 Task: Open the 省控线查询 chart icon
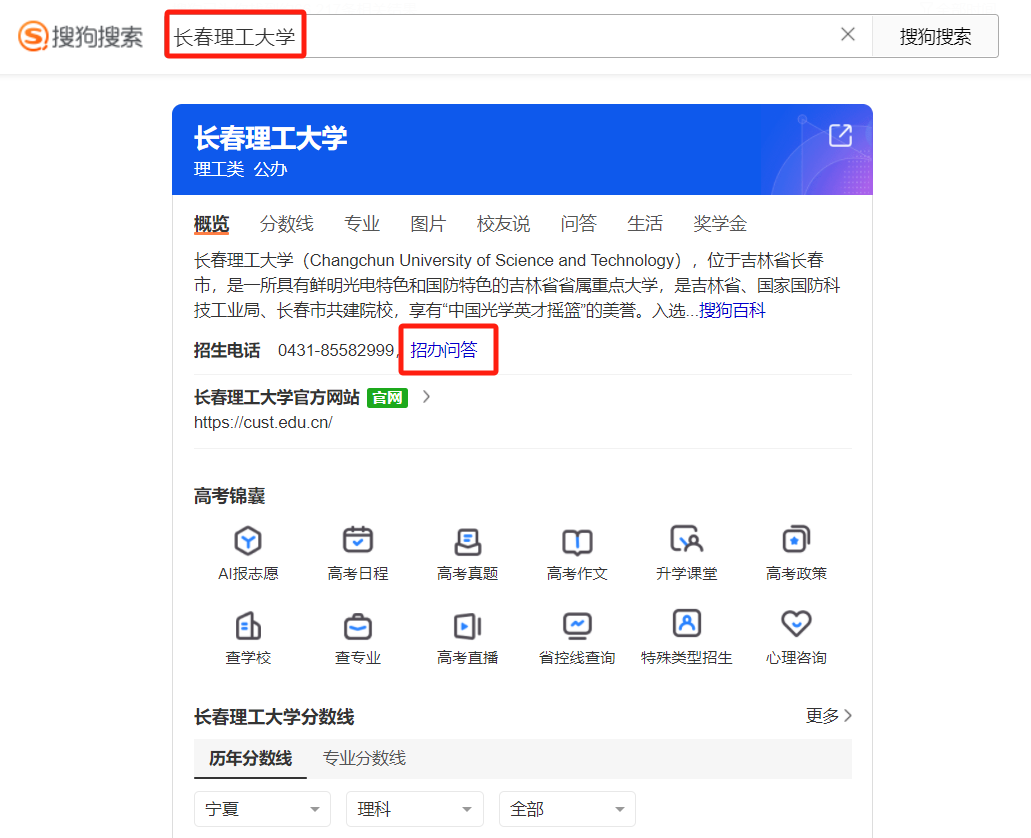[x=577, y=625]
